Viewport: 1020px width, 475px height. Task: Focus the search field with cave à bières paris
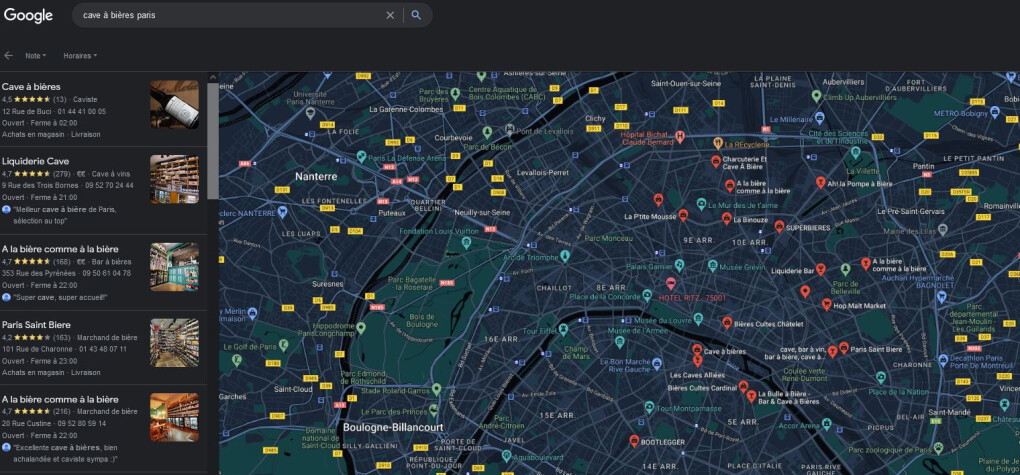[x=231, y=15]
